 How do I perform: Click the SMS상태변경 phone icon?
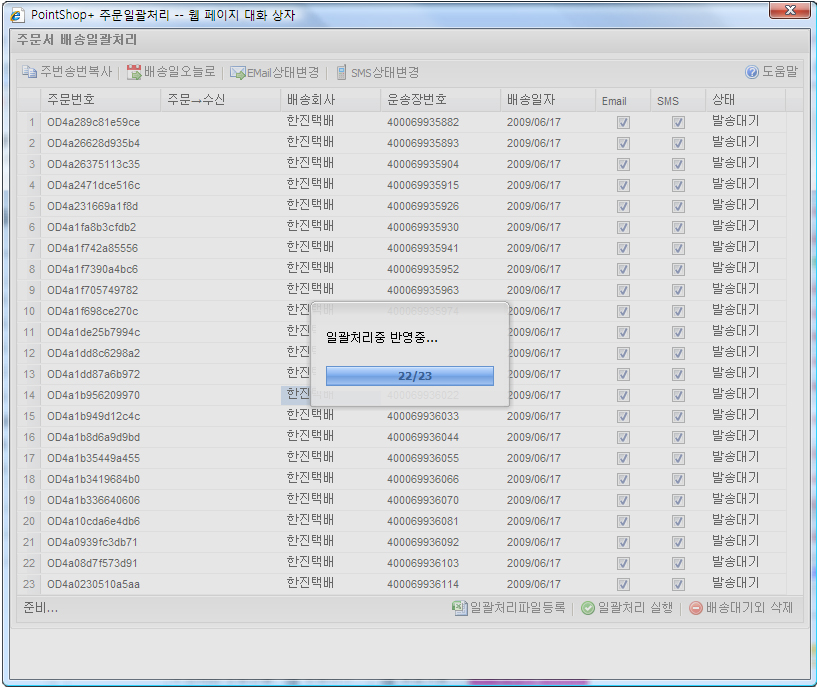[342, 72]
